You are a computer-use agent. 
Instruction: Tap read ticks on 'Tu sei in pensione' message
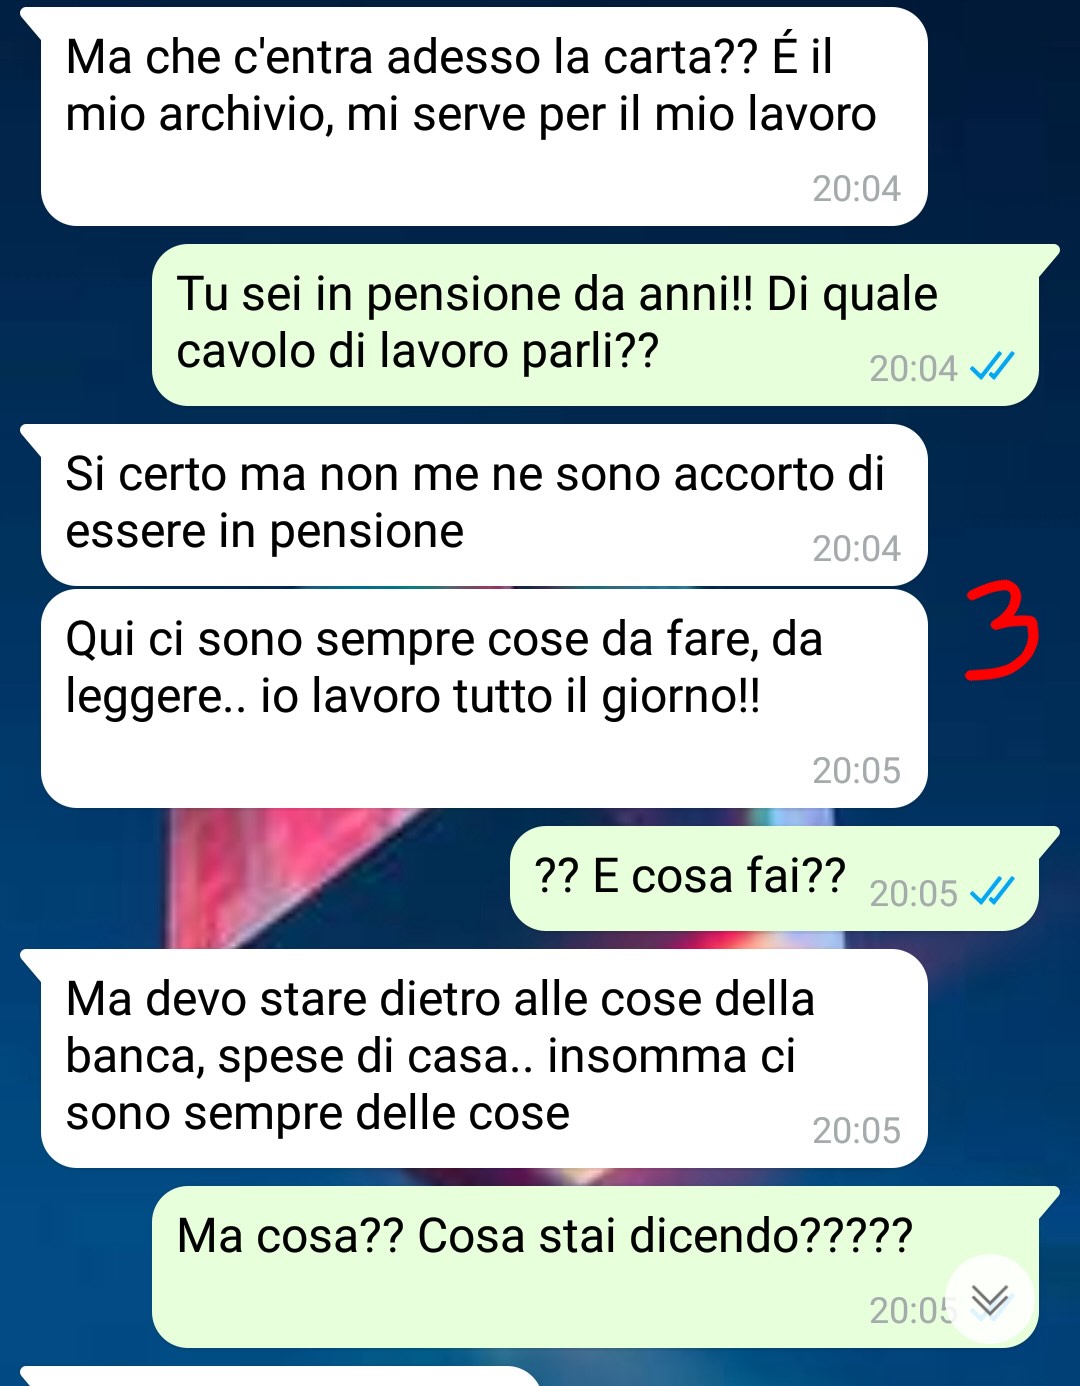pyautogui.click(x=992, y=367)
